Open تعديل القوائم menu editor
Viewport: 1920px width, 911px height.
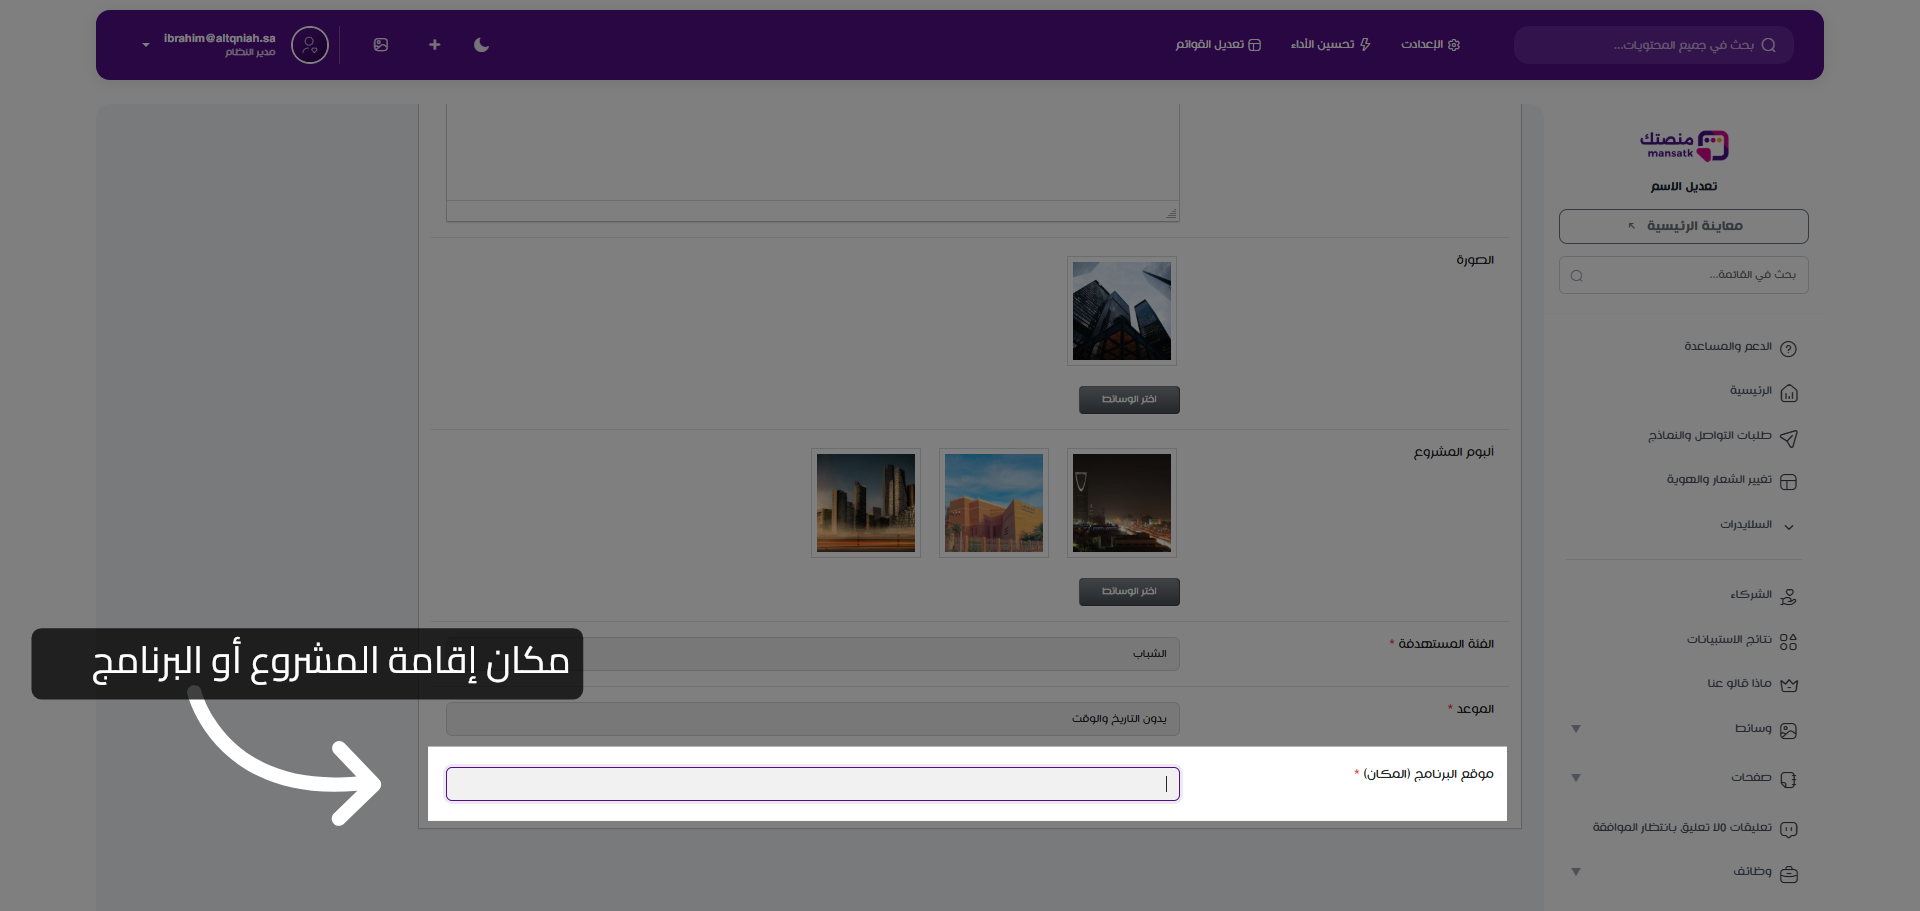1218,45
